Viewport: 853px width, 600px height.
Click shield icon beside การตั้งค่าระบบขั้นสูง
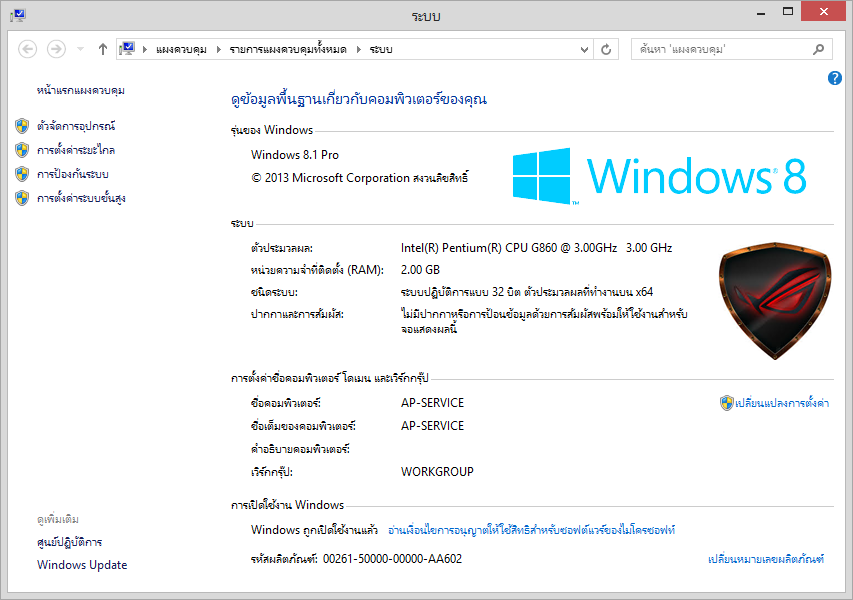click(x=22, y=198)
